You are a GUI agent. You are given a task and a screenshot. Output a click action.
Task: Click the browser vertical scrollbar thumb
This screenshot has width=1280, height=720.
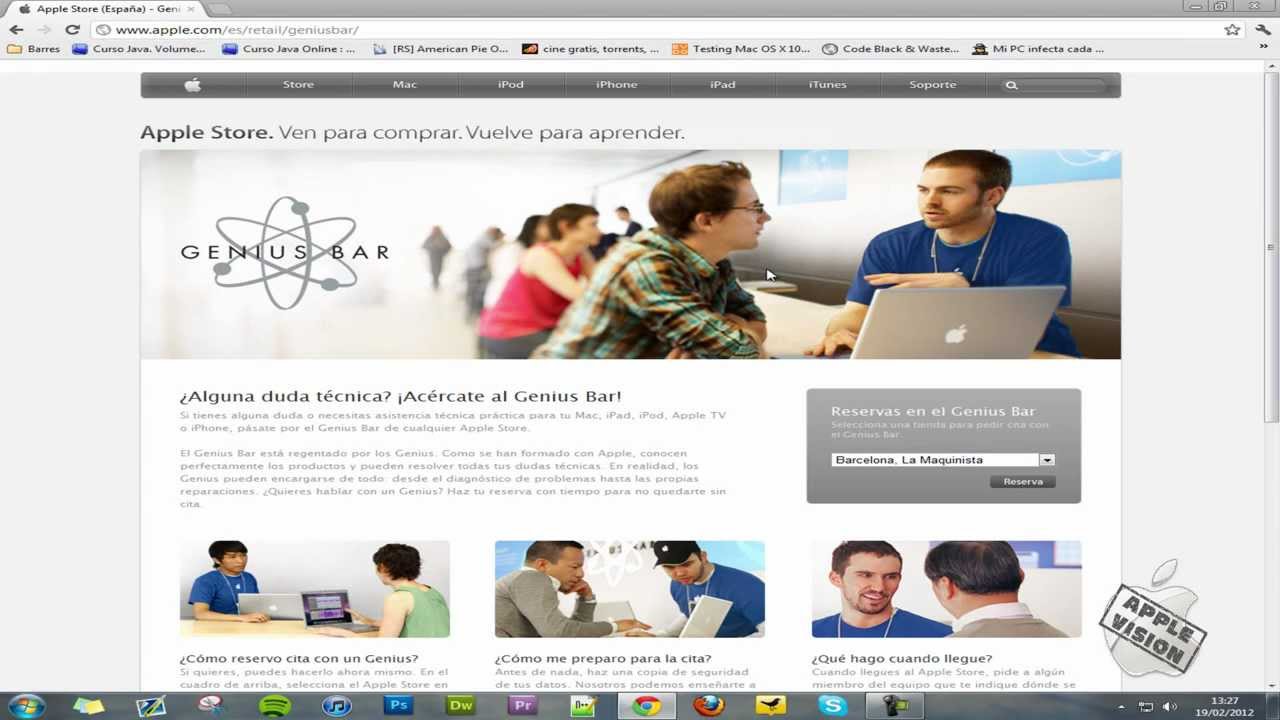[1271, 246]
